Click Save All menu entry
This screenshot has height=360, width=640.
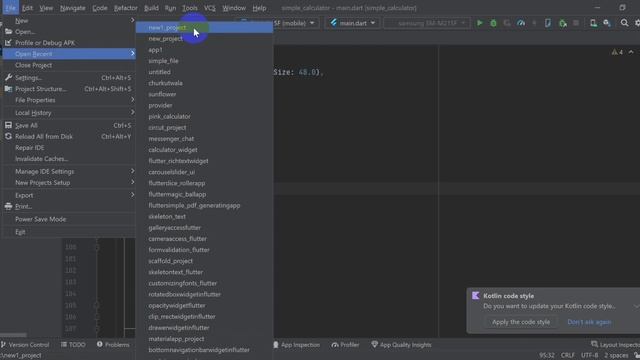pyautogui.click(x=69, y=125)
